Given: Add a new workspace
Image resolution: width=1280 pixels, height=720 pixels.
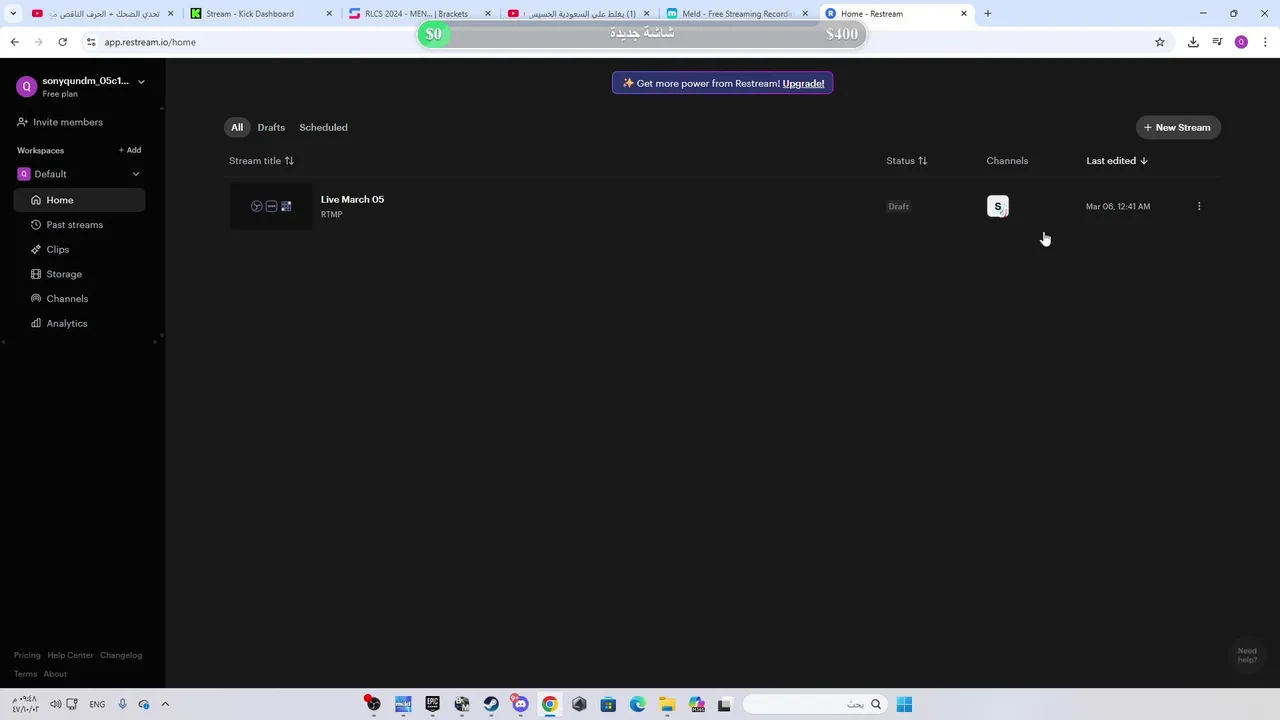Looking at the screenshot, I should [130, 150].
